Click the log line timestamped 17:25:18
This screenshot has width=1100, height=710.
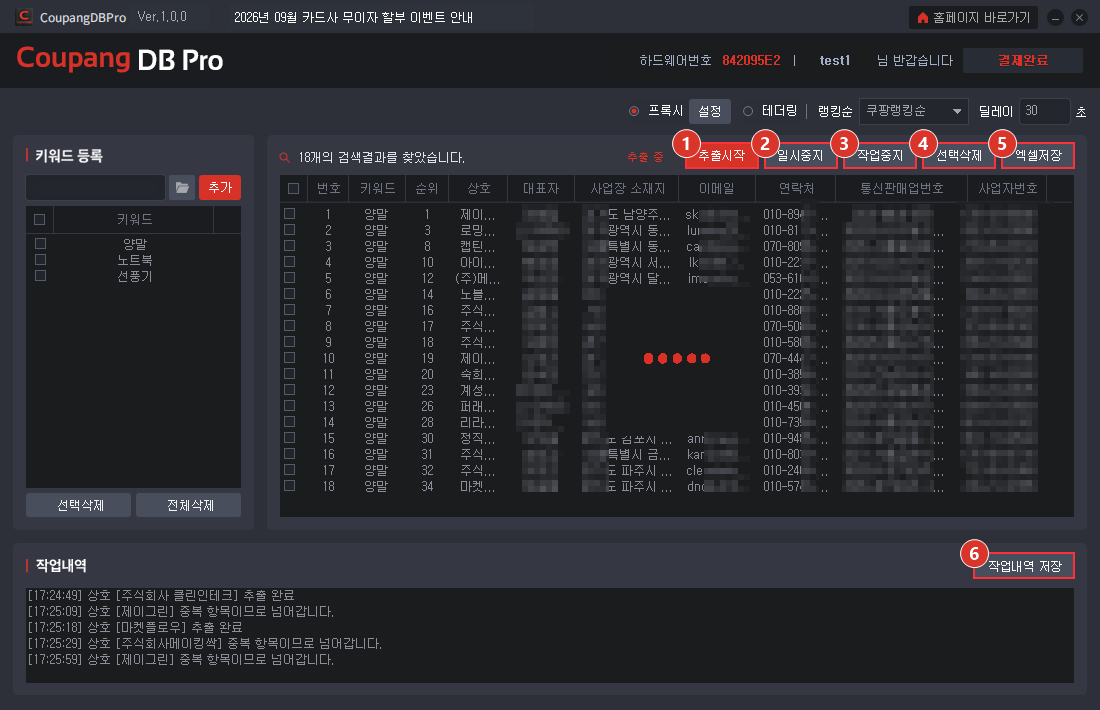pos(135,627)
